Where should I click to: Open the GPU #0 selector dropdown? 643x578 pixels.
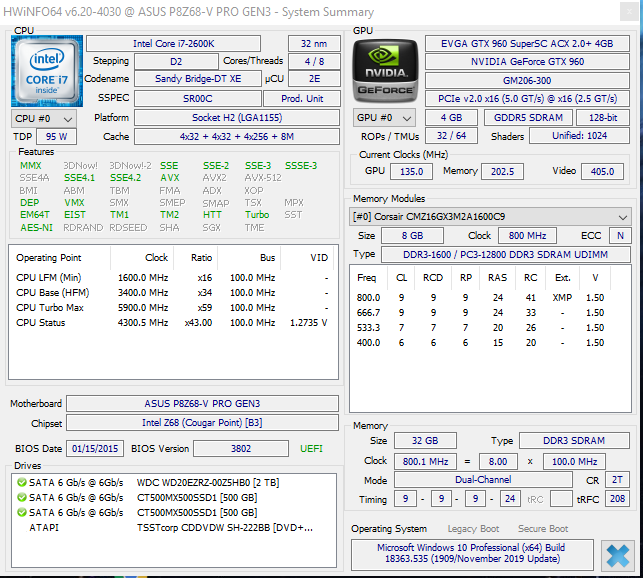click(384, 118)
